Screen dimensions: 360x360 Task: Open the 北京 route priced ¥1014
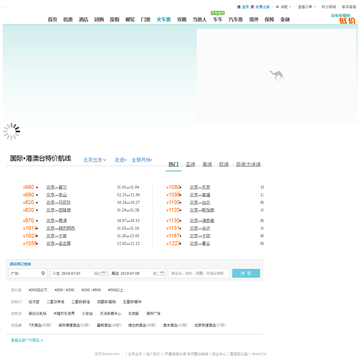point(61,228)
